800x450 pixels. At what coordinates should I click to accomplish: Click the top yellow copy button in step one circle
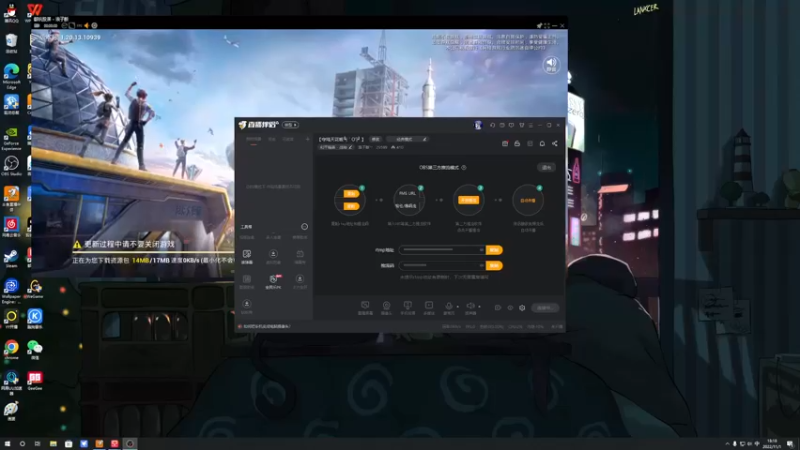(x=351, y=194)
